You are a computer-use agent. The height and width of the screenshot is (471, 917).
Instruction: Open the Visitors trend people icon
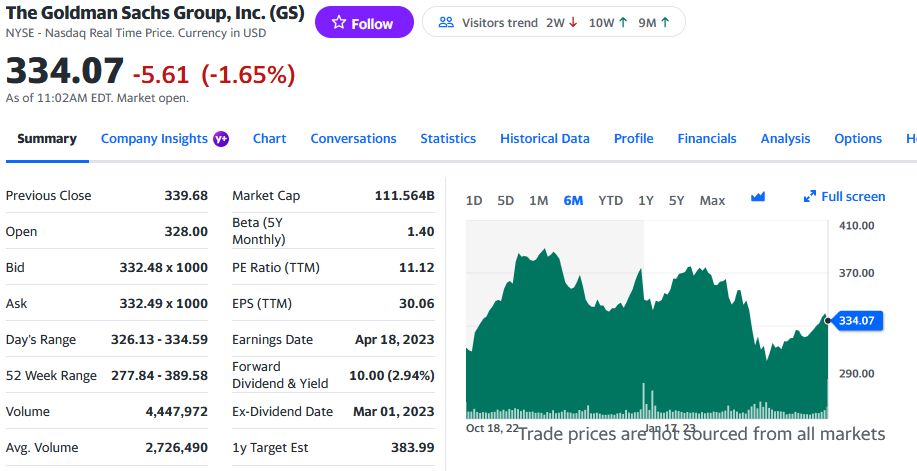446,23
